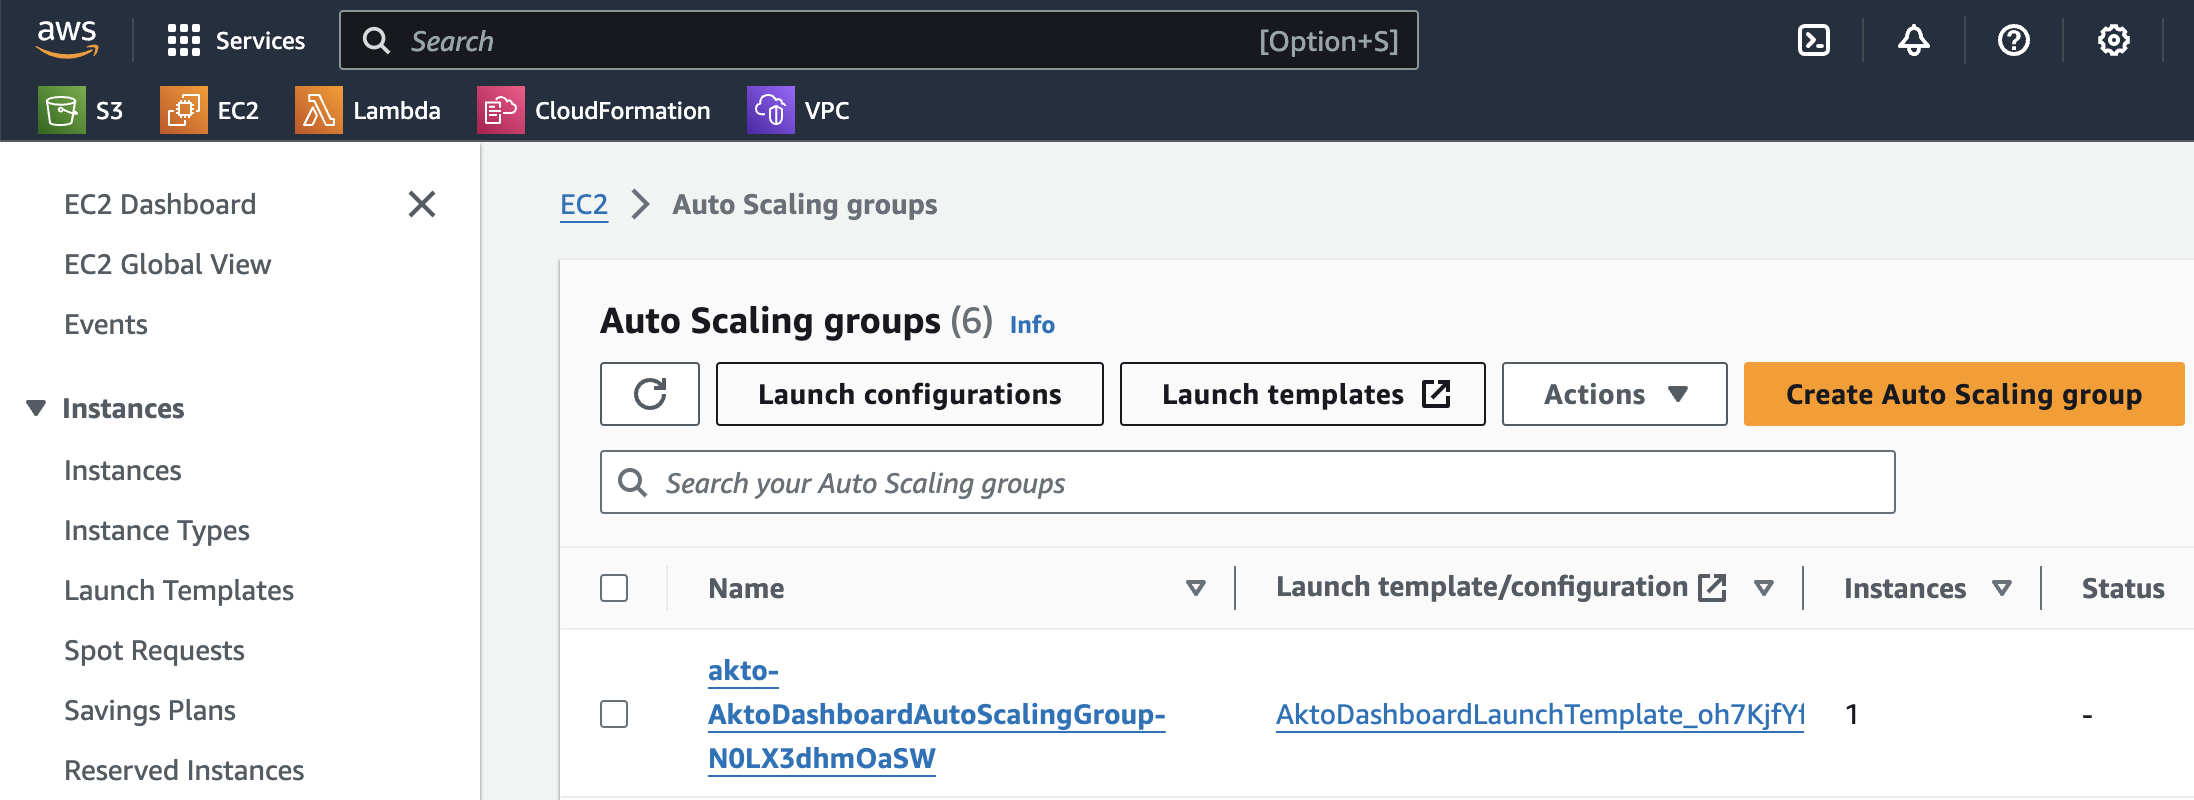Open EC2 Dashboard in sidebar
This screenshot has height=800, width=2194.
160,204
